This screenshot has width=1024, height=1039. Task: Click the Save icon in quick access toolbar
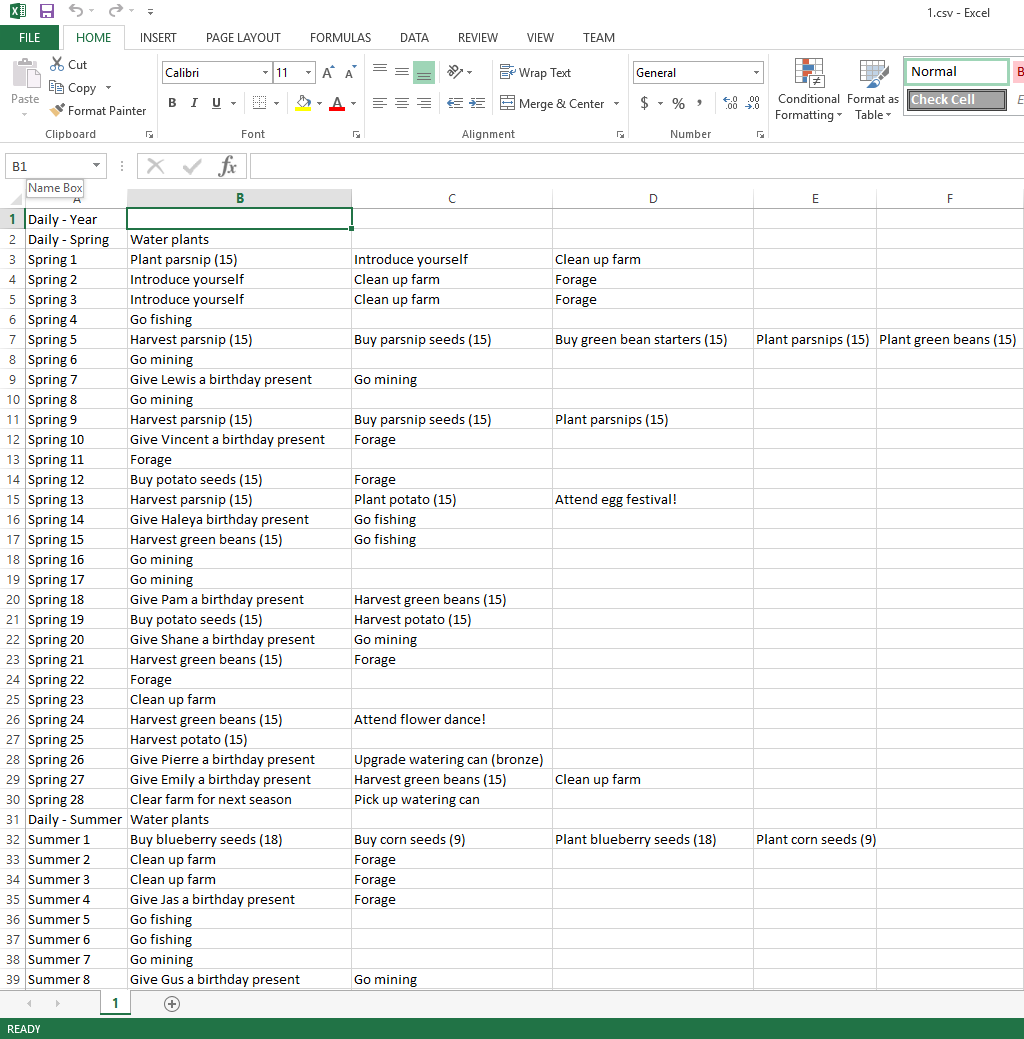(x=46, y=11)
